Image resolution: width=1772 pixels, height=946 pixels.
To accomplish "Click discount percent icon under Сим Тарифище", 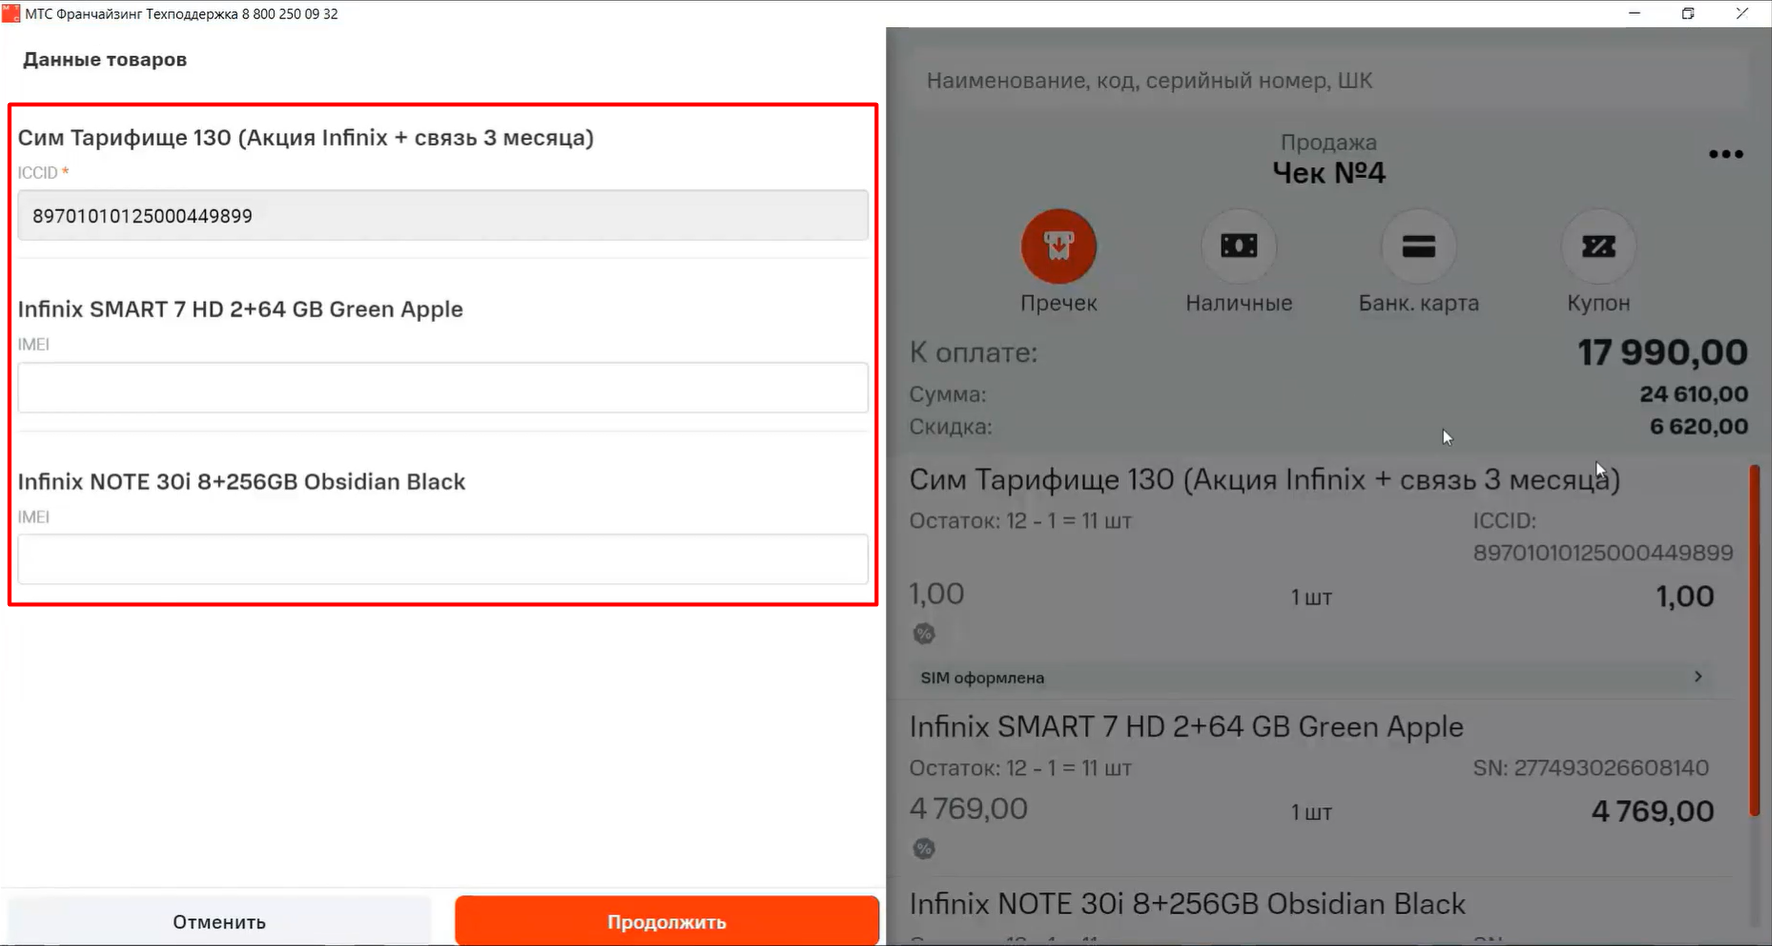I will (x=924, y=634).
